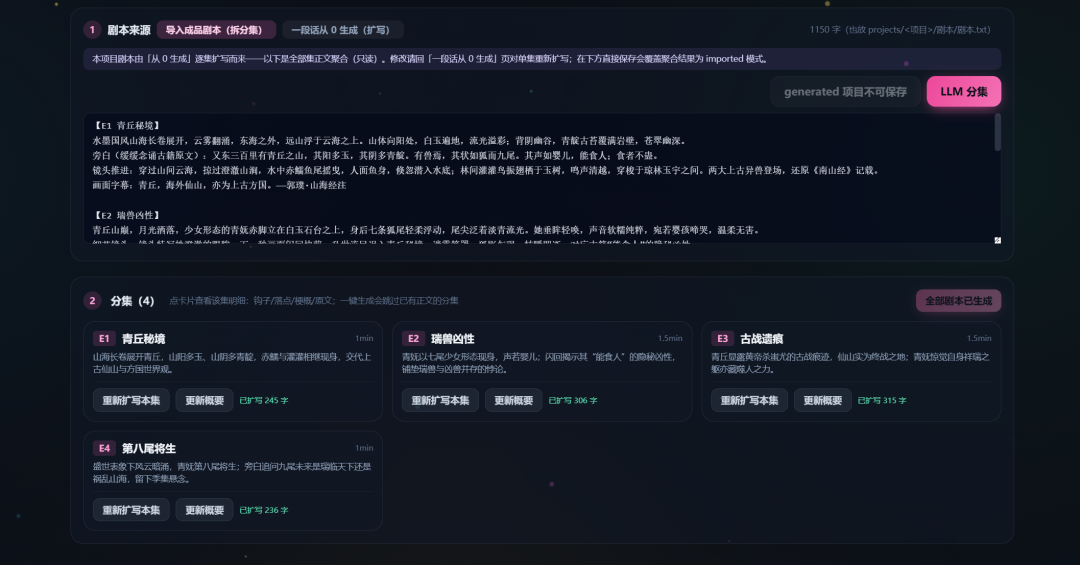
Task: Click the step 2 number badge
Action: pyautogui.click(x=92, y=300)
